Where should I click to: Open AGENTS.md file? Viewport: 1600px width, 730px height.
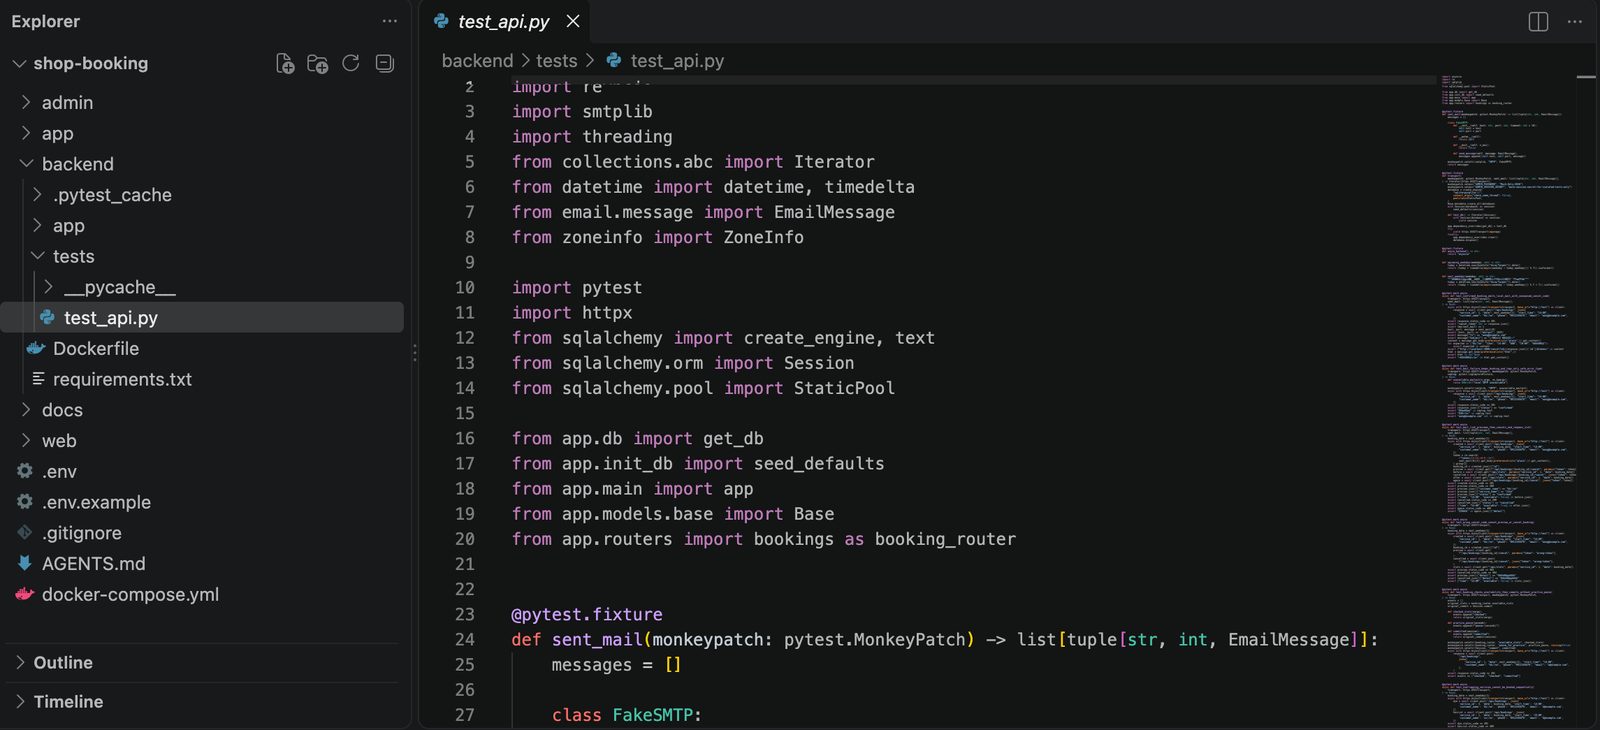203,563
